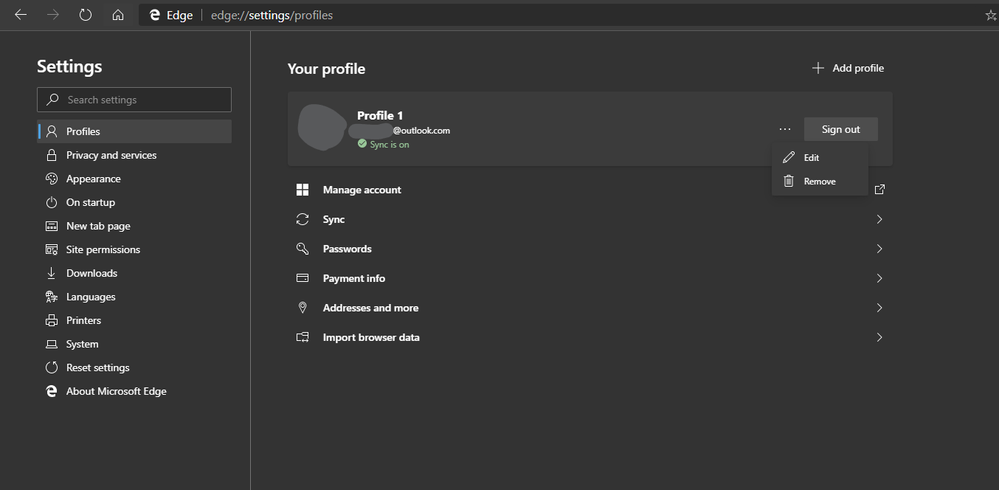Click the Profile 1 name text

pyautogui.click(x=380, y=115)
